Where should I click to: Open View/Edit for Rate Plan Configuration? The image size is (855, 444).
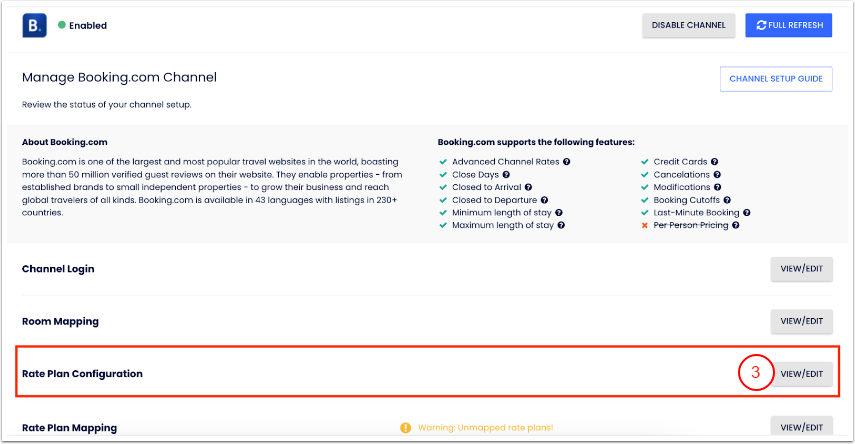[x=801, y=374]
